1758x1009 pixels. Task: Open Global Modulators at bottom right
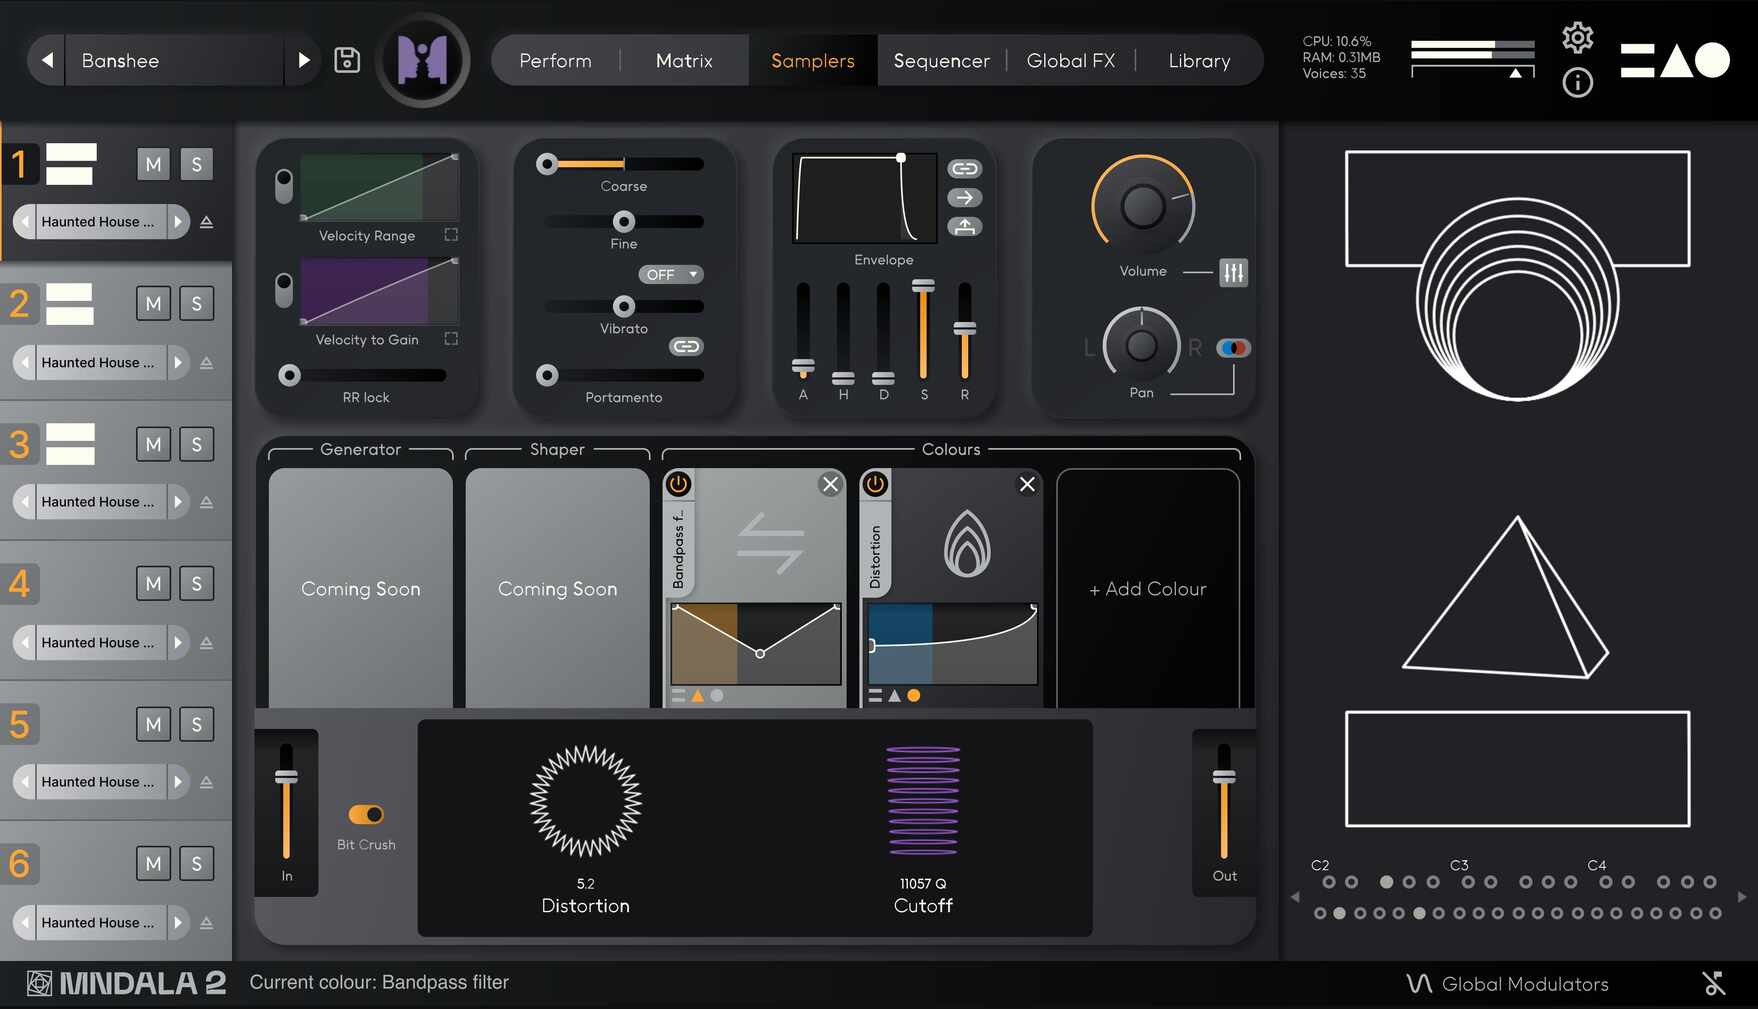click(1524, 983)
